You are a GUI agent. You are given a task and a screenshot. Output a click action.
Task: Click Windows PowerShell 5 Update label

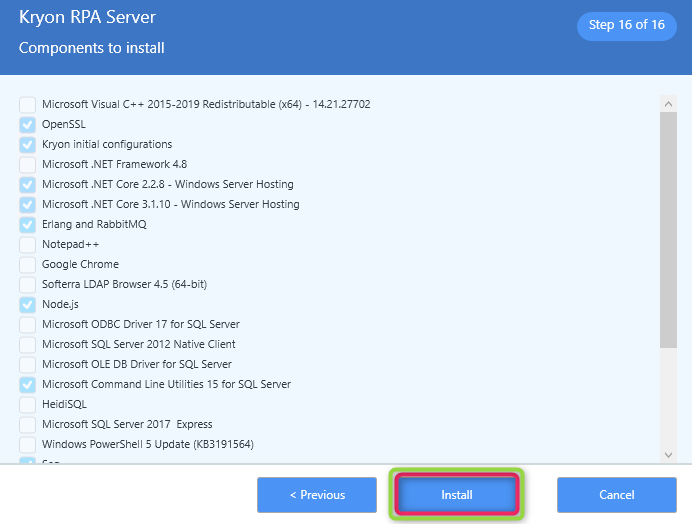pos(148,444)
